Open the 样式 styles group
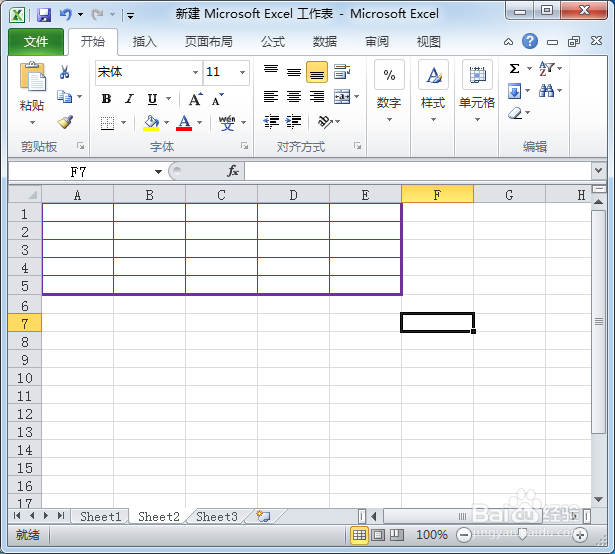Screen dimensions: 615x554 click(433, 92)
